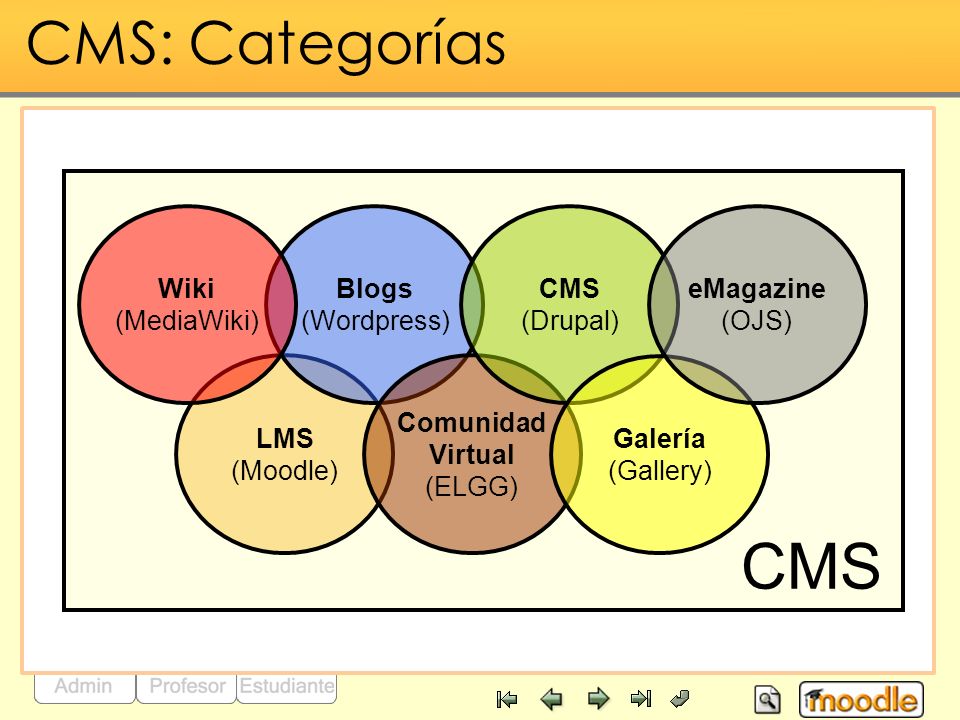The width and height of the screenshot is (960, 720).
Task: Click the "(Moodle)" text in the LMS circle
Action: pyautogui.click(x=285, y=471)
